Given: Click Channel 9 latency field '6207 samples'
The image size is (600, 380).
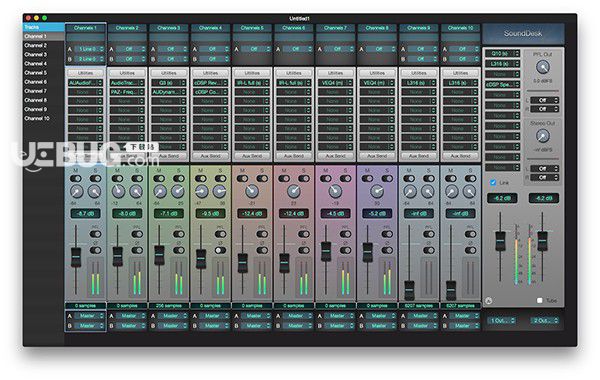Looking at the screenshot, I should pos(419,306).
